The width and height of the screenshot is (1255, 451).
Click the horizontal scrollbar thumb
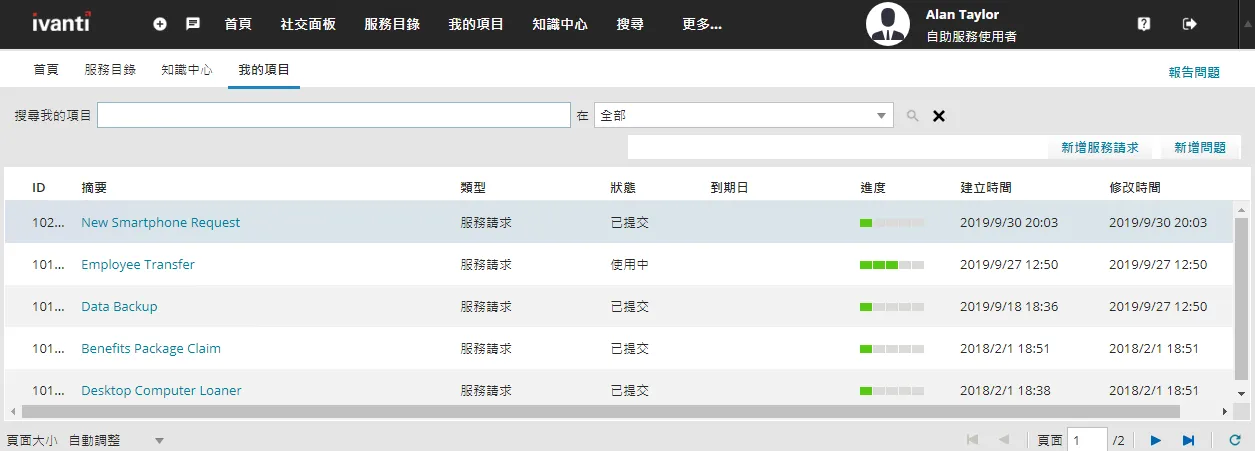600,411
